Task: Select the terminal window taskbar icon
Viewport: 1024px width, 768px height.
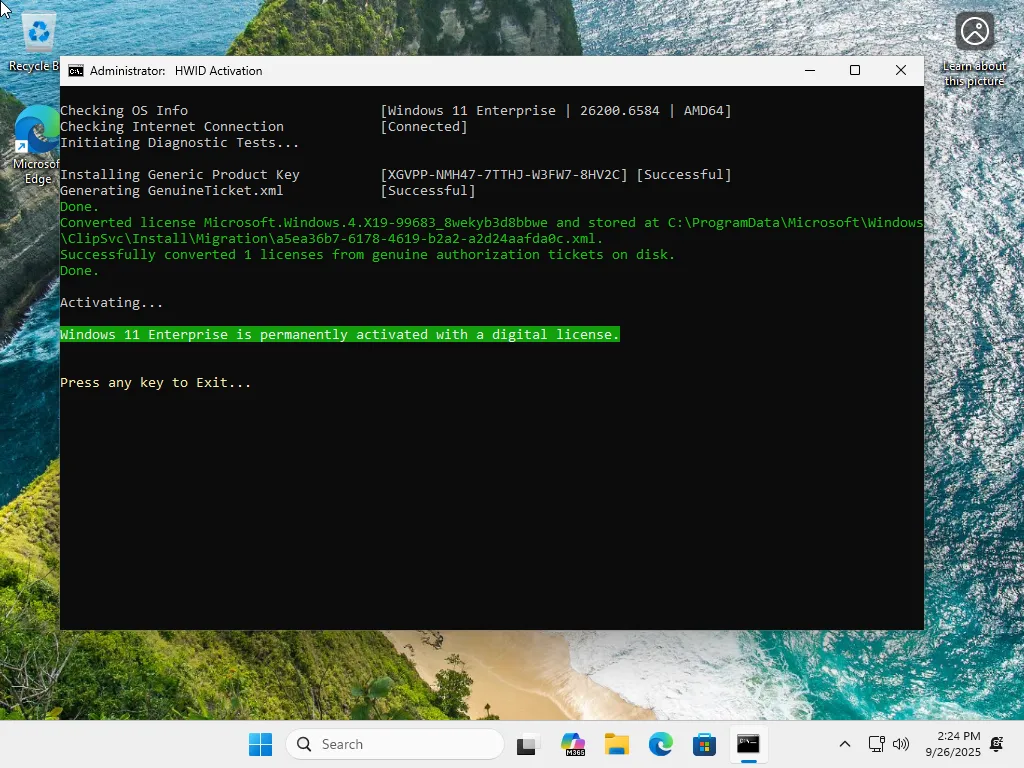Action: (748, 744)
